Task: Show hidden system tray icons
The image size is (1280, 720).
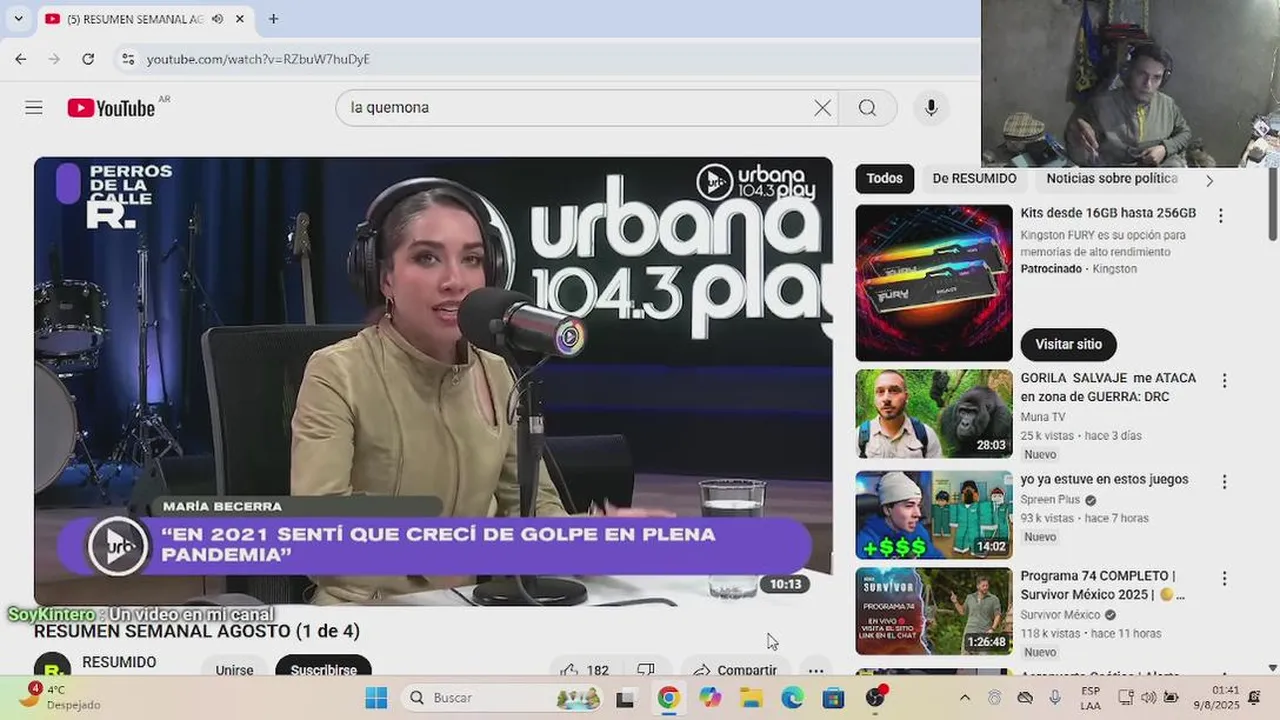Action: tap(964, 698)
